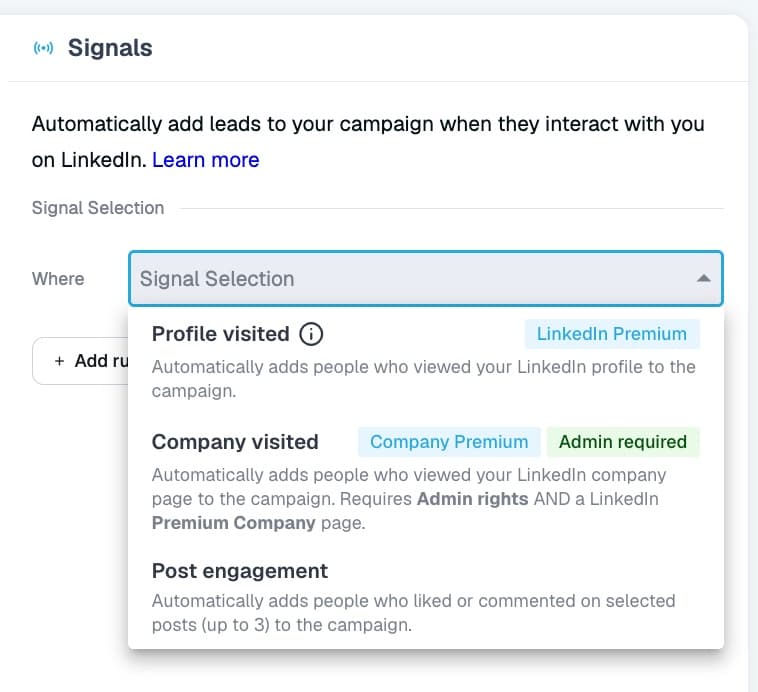Click the Profile visited description text

coord(423,379)
